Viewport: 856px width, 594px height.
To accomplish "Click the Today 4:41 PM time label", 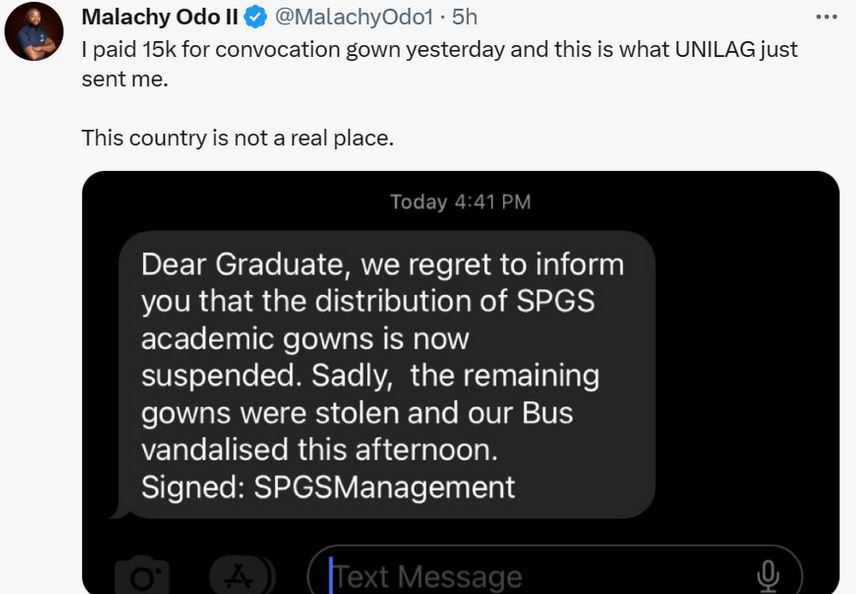I will tap(460, 202).
